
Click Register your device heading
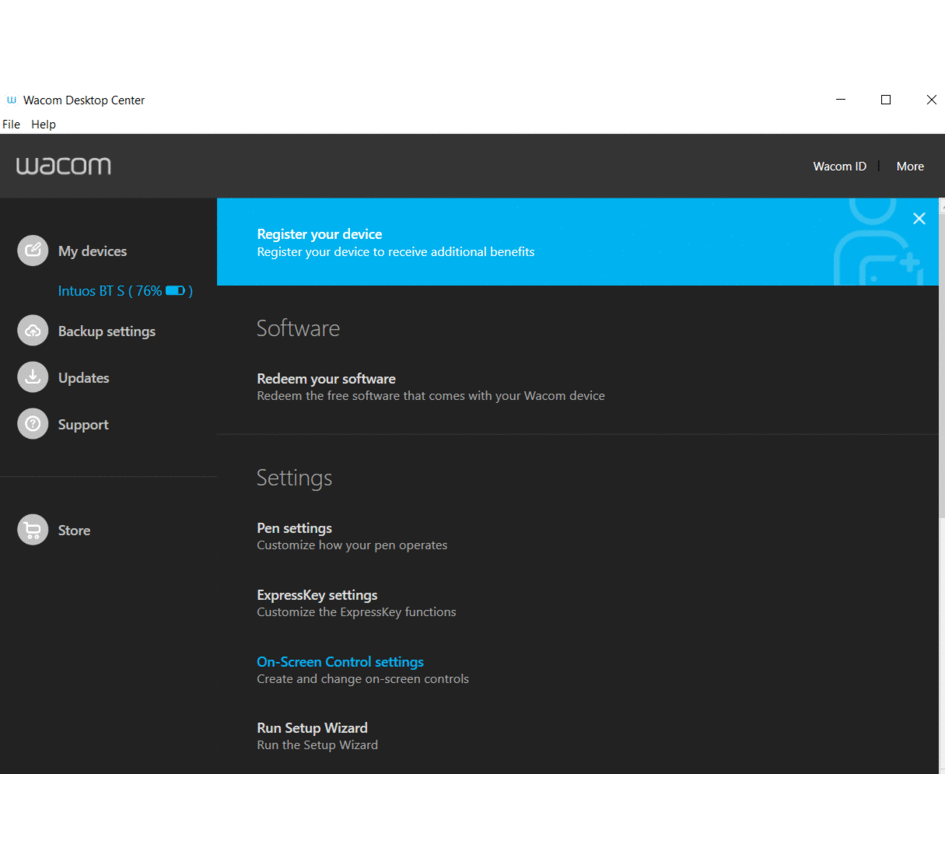point(319,234)
